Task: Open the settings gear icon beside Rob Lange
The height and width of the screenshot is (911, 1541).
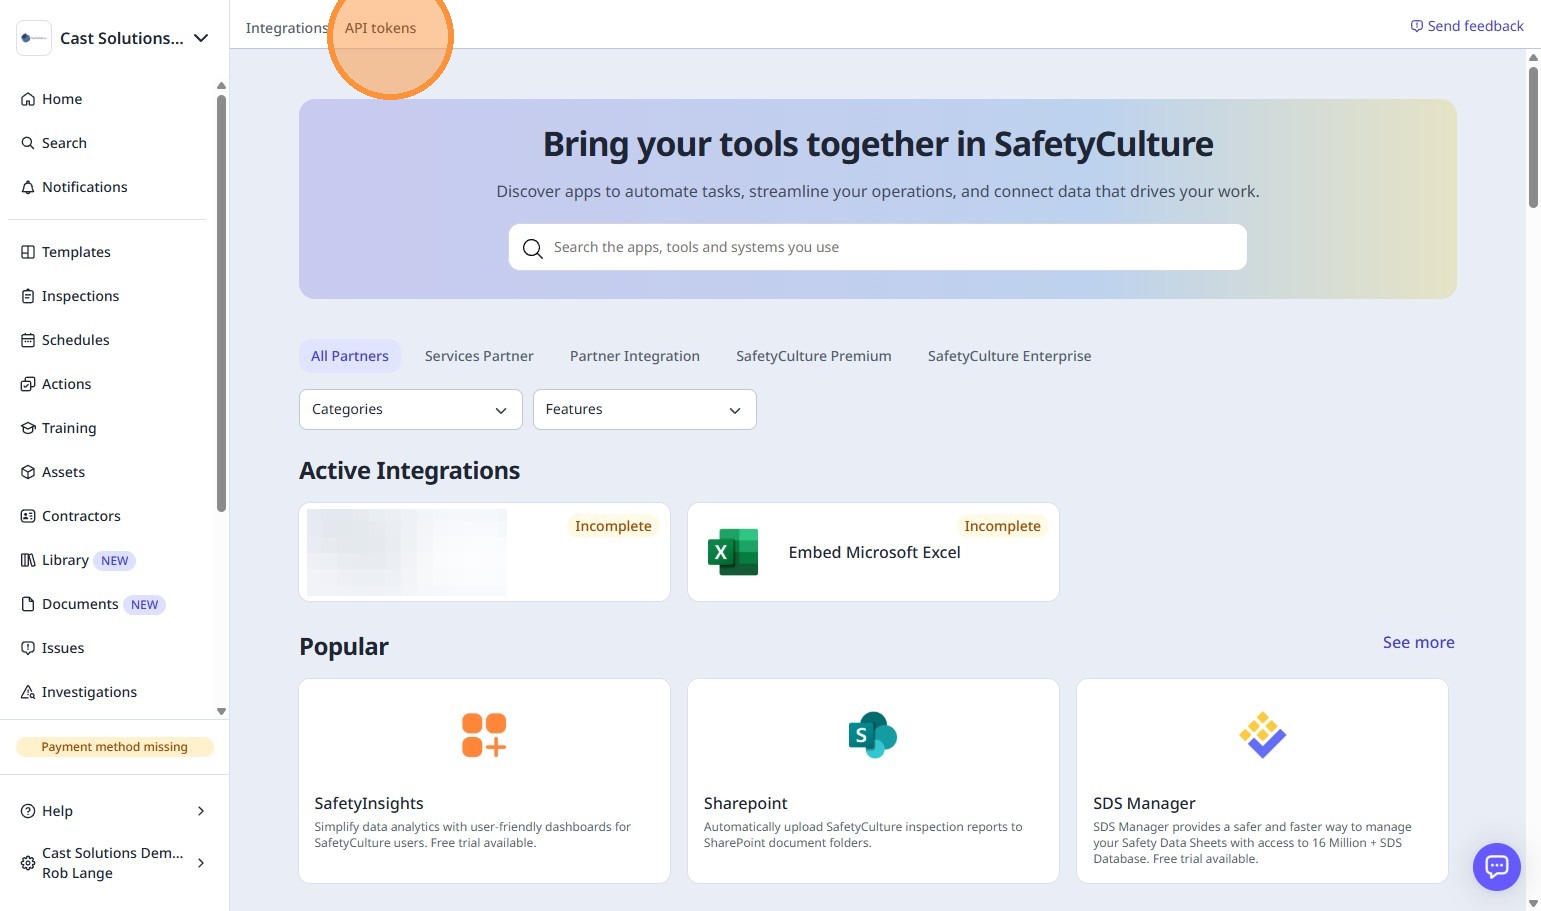Action: [x=28, y=863]
